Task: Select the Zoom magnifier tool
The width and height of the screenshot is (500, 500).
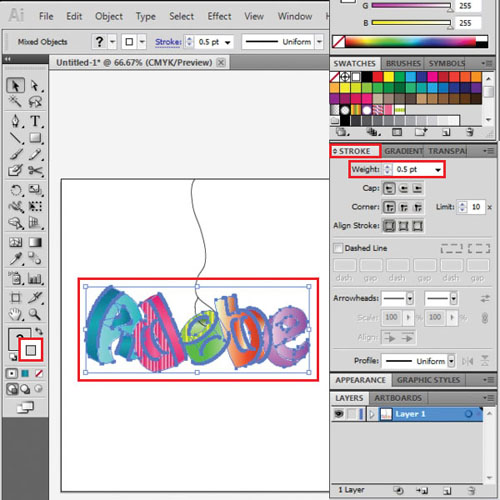Action: 35,314
